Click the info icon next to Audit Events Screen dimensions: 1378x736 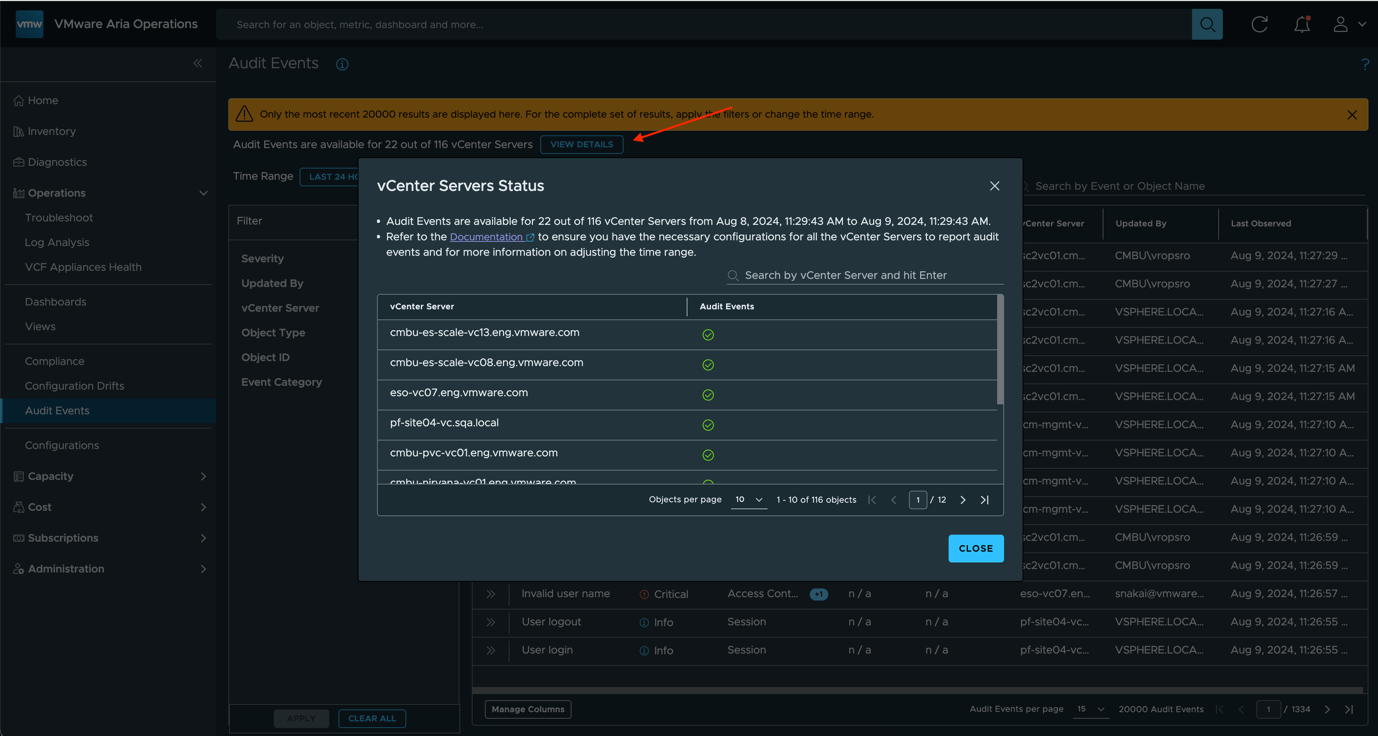click(x=342, y=64)
